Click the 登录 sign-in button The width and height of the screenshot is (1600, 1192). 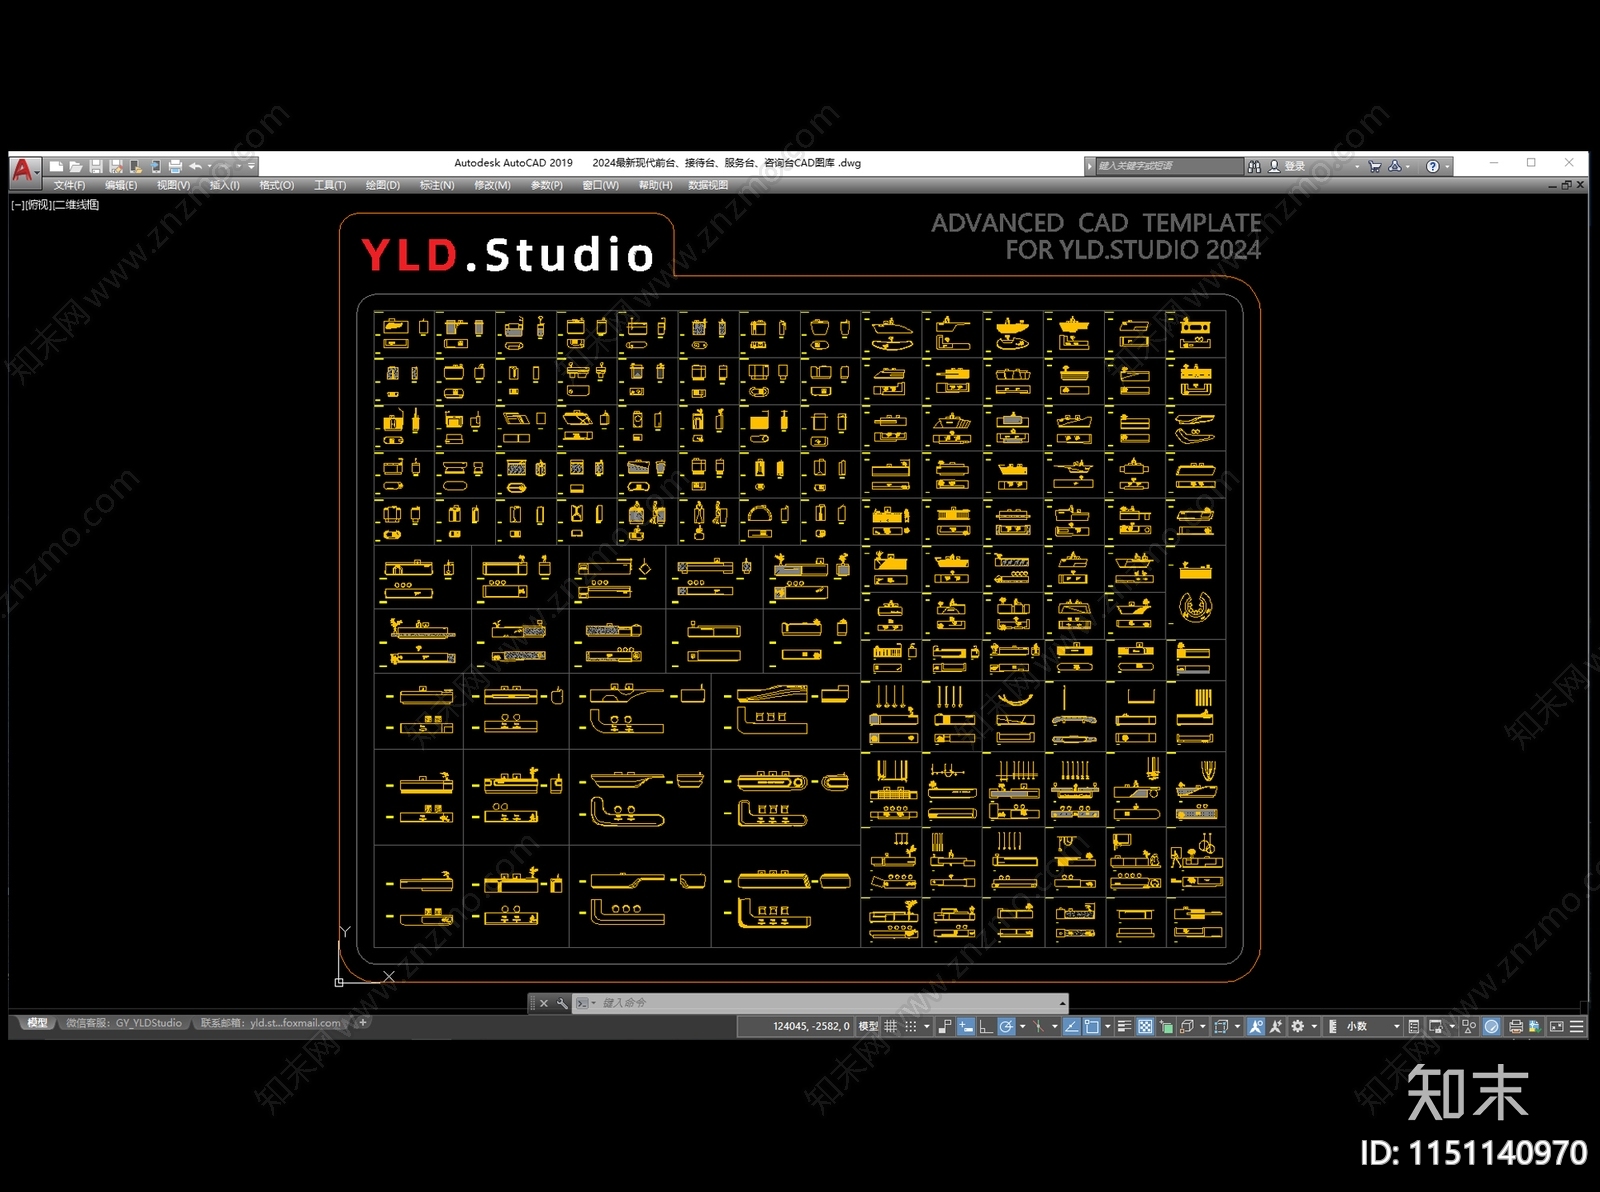click(x=1287, y=166)
